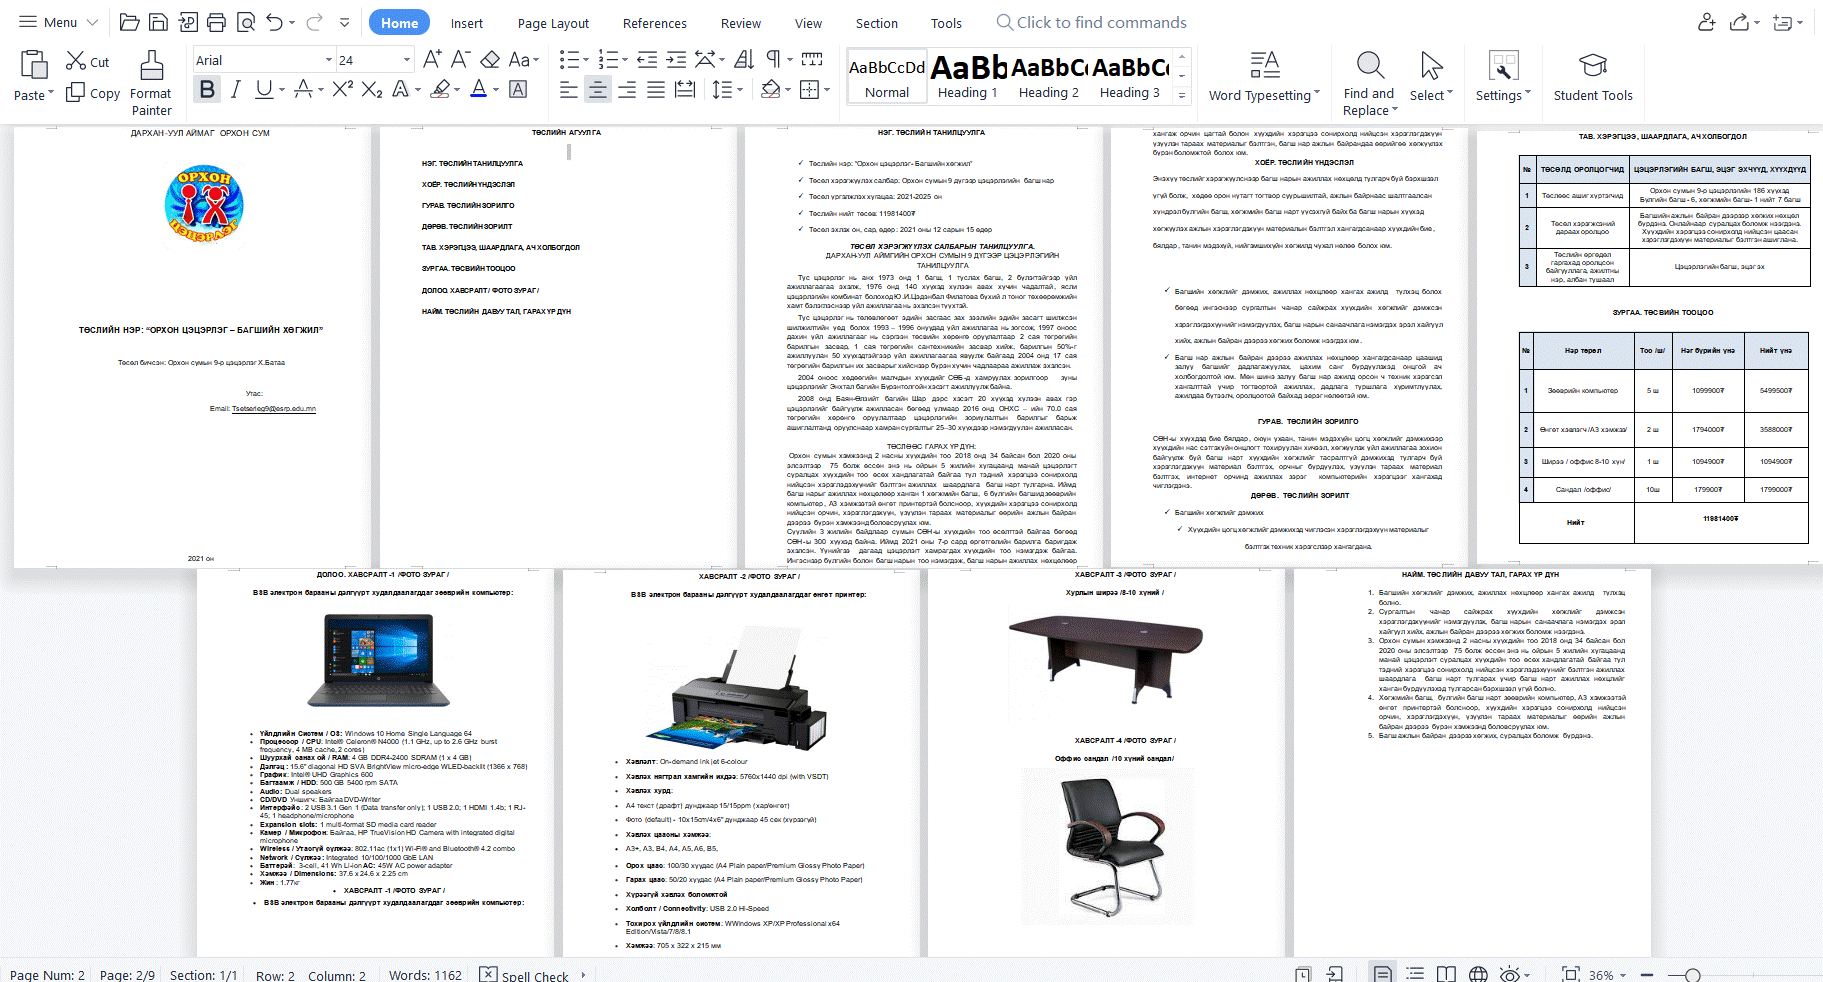Open the Review tab
The width and height of the screenshot is (1823, 982).
740,23
